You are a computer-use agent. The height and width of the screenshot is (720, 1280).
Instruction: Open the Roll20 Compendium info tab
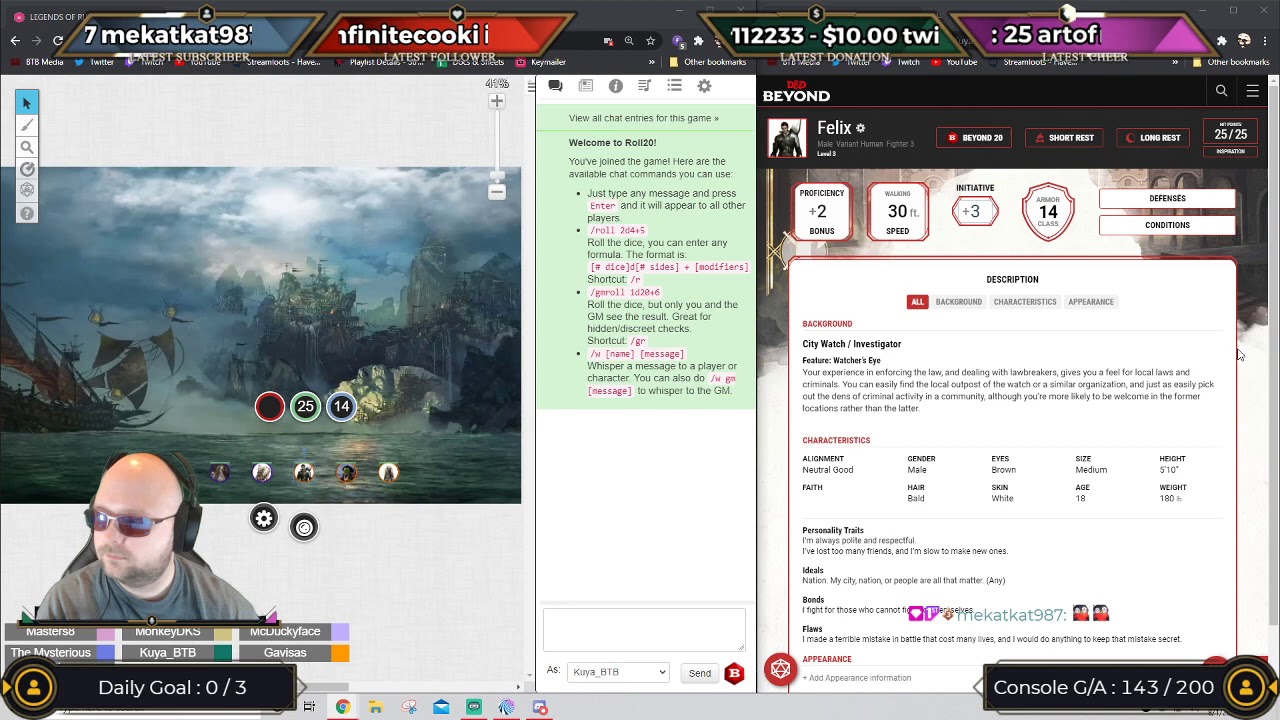[616, 86]
